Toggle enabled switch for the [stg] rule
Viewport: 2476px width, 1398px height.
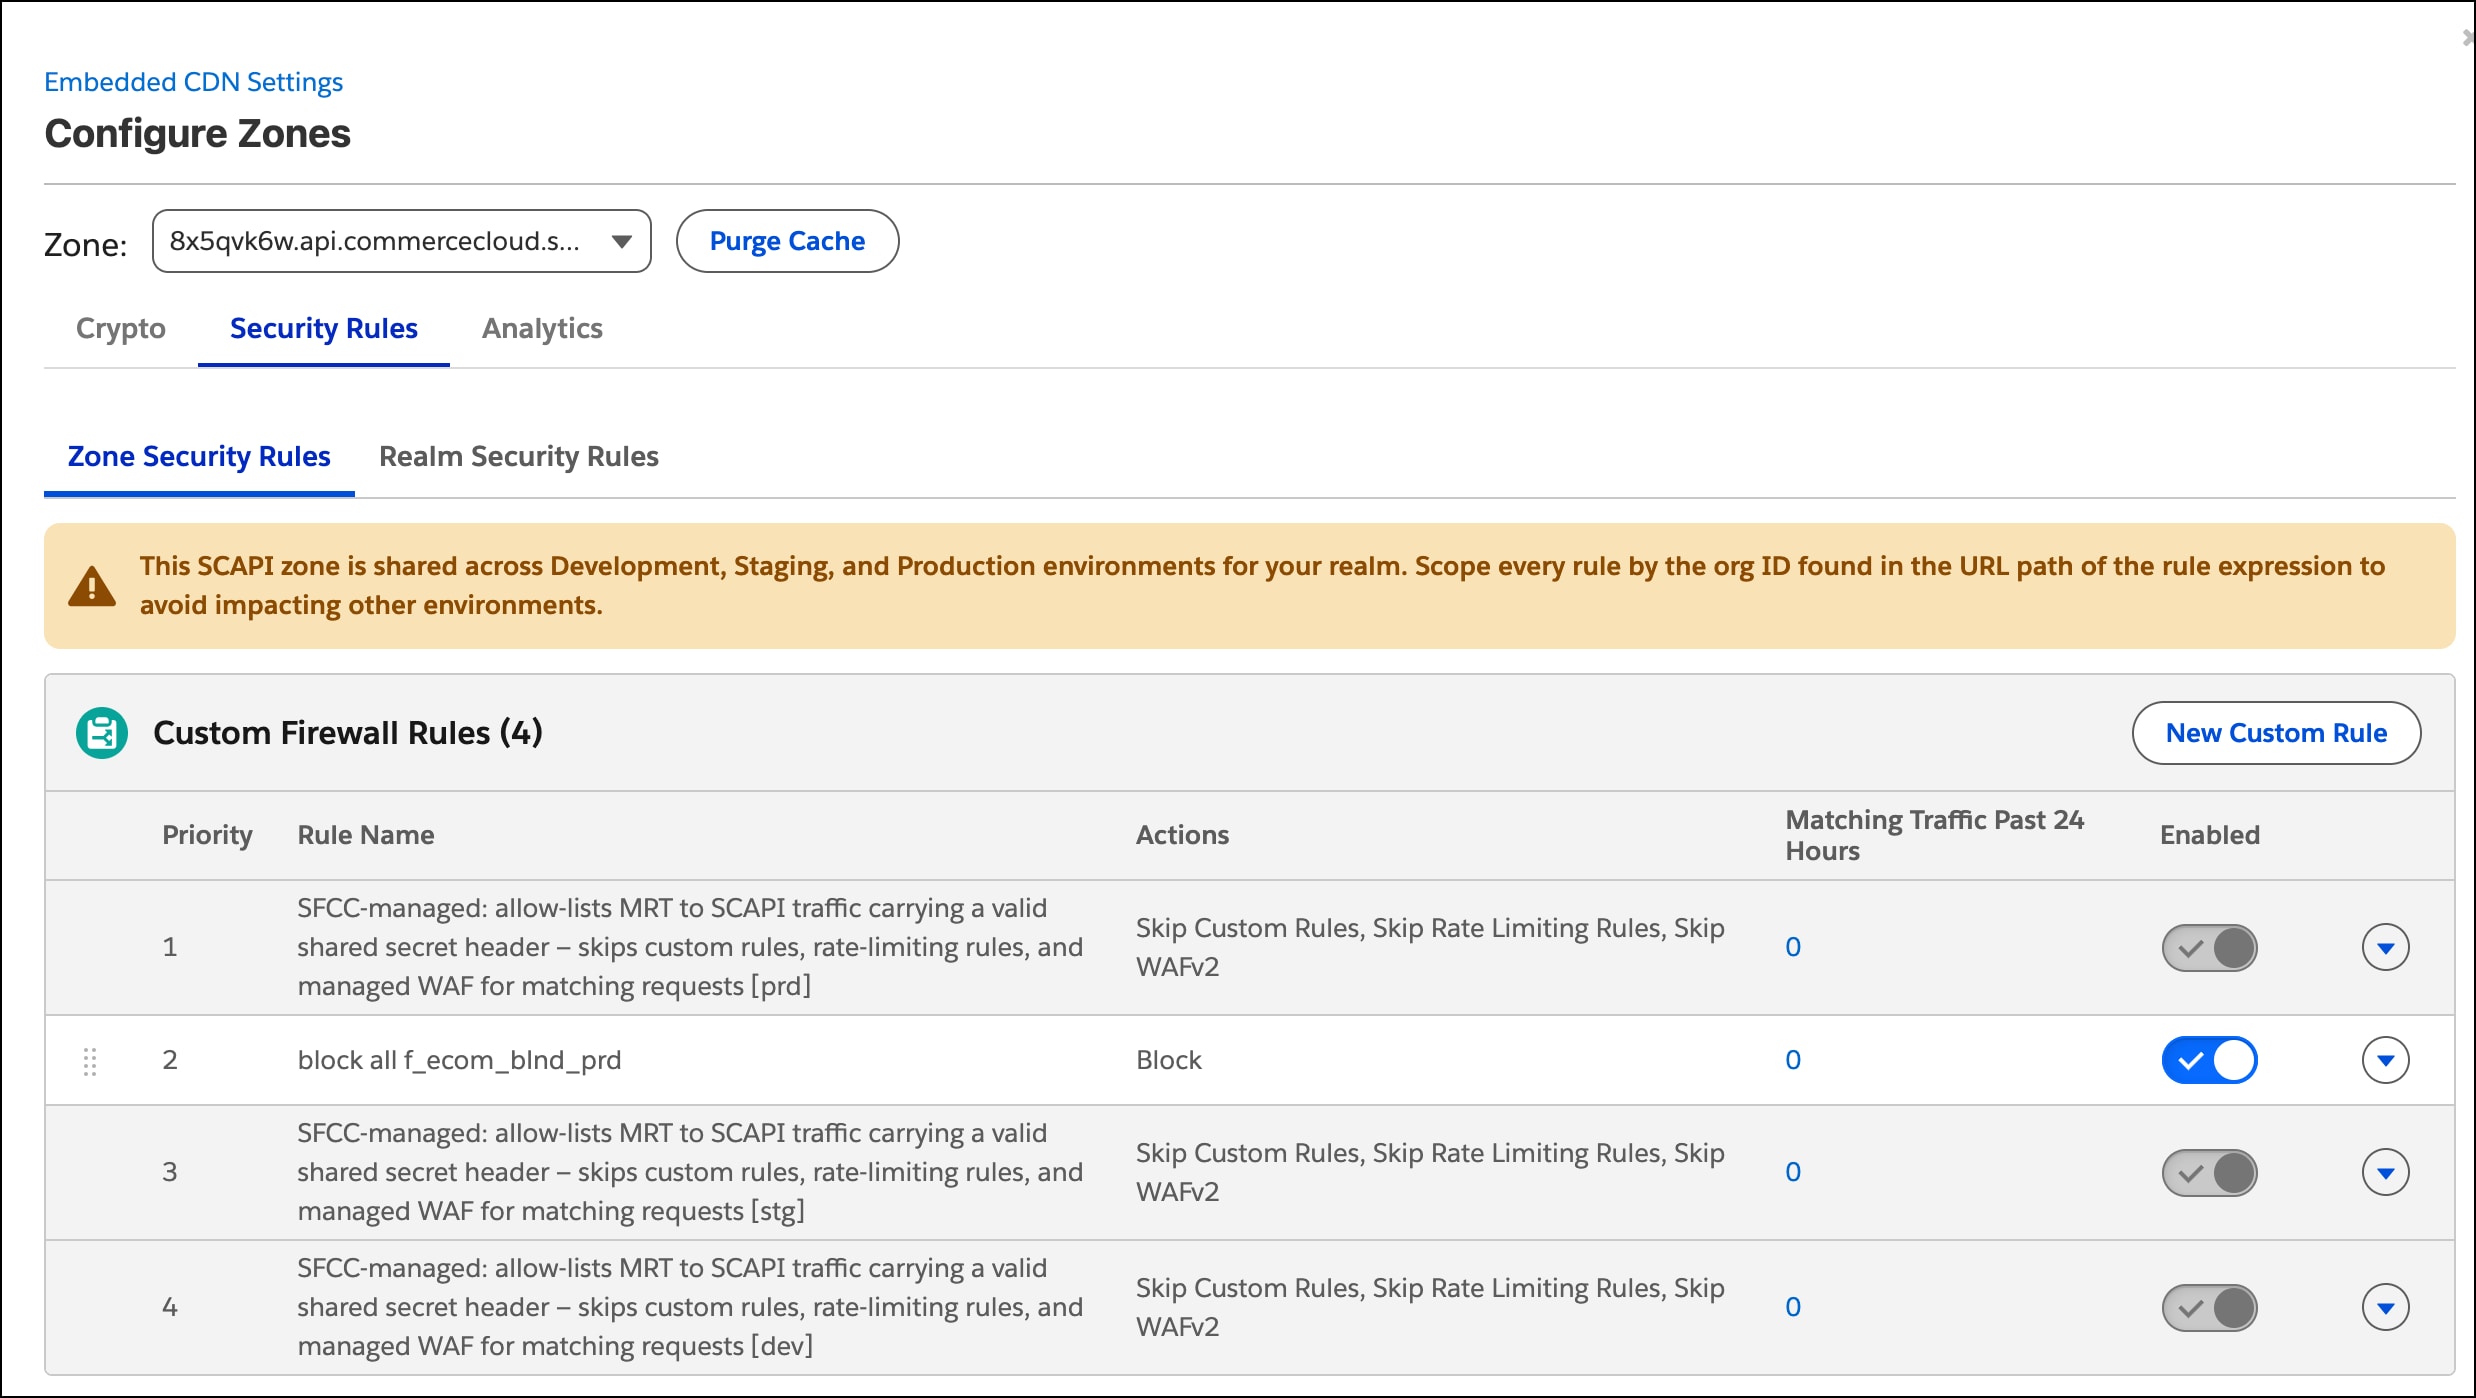click(2209, 1173)
